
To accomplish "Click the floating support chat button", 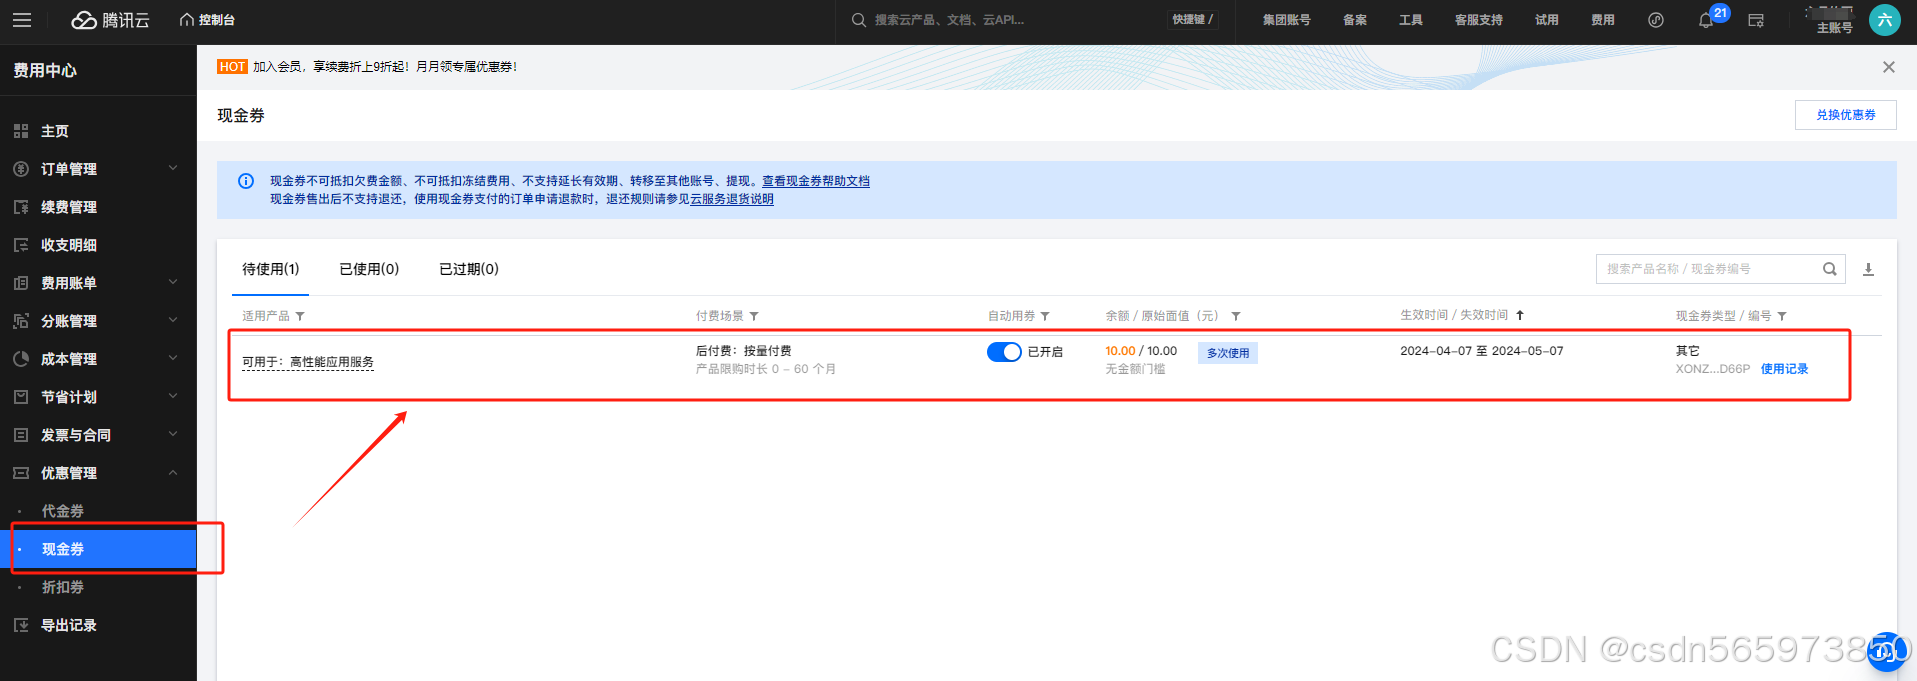I will (x=1887, y=652).
